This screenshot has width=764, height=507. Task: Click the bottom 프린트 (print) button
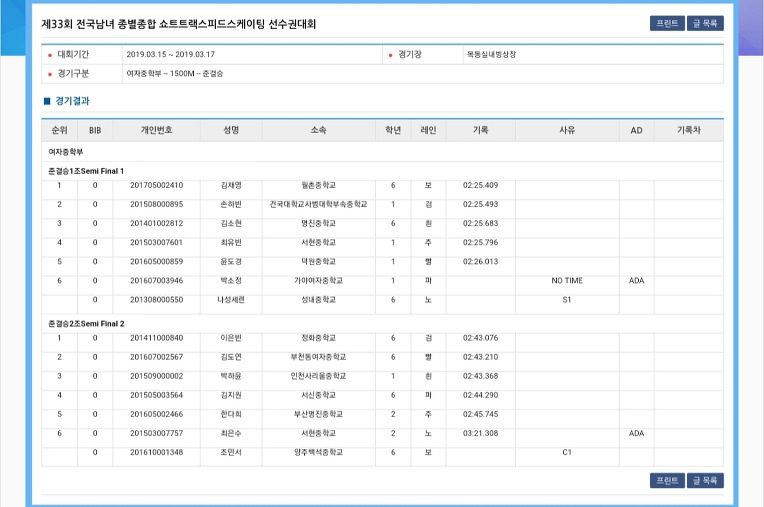(x=667, y=481)
